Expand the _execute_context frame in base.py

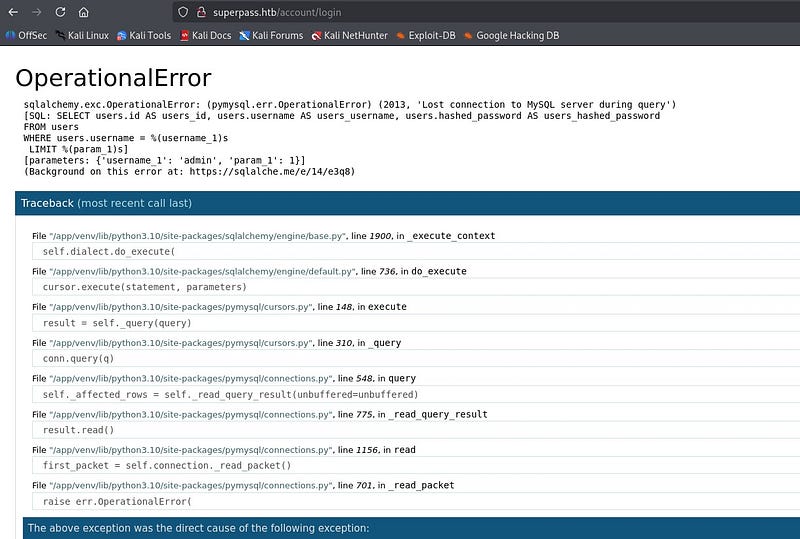[x=263, y=236]
